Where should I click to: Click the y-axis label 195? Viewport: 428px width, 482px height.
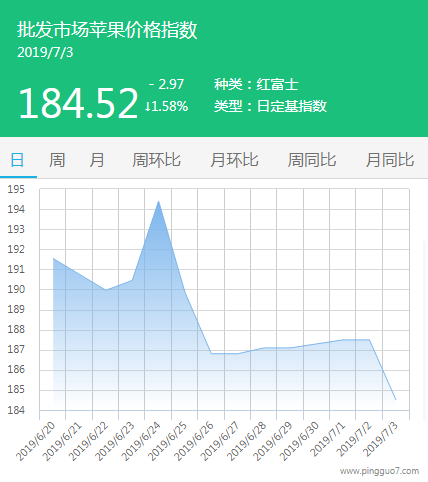coord(16,189)
